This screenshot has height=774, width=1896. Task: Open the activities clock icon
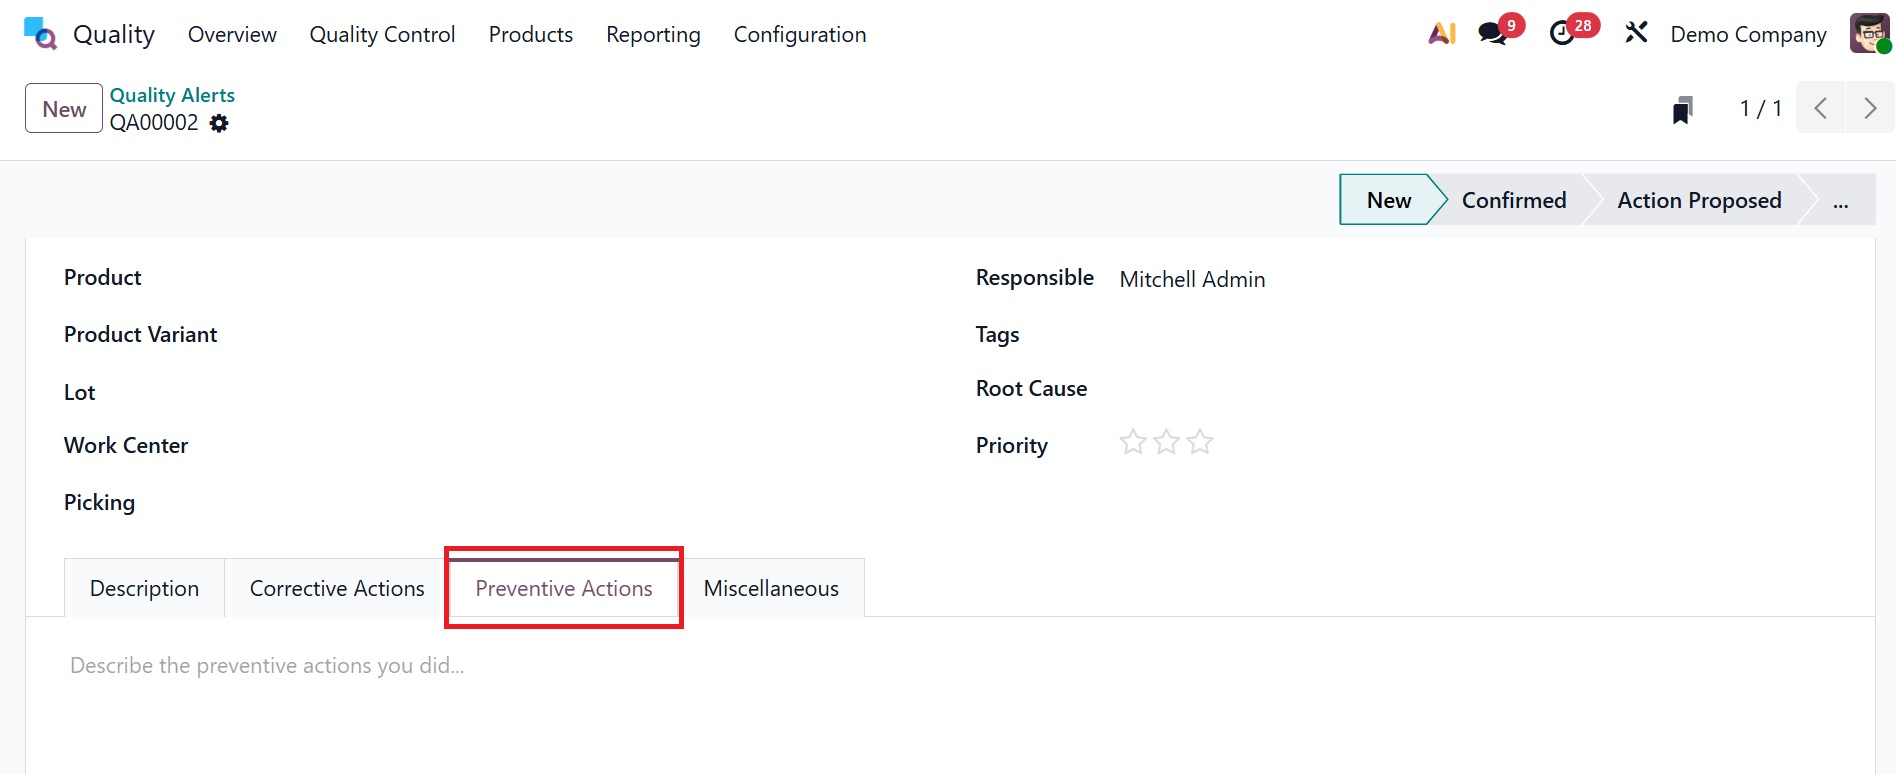pos(1562,34)
